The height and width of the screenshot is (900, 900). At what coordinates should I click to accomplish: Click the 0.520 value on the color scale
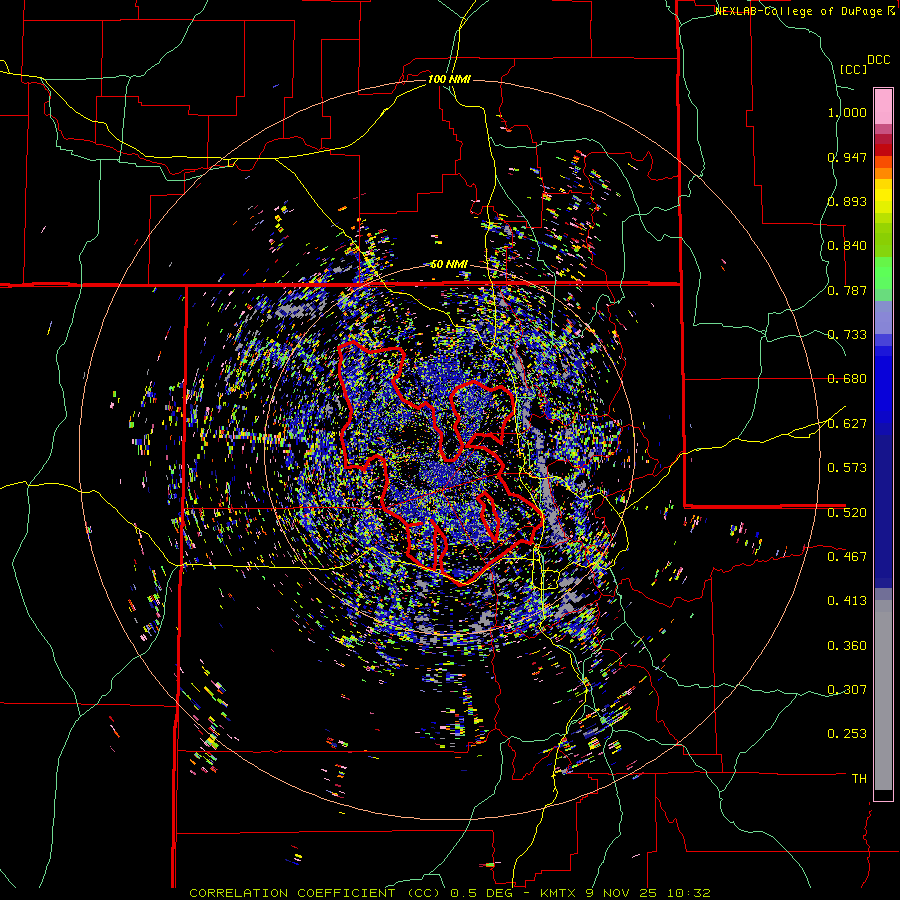coord(847,513)
